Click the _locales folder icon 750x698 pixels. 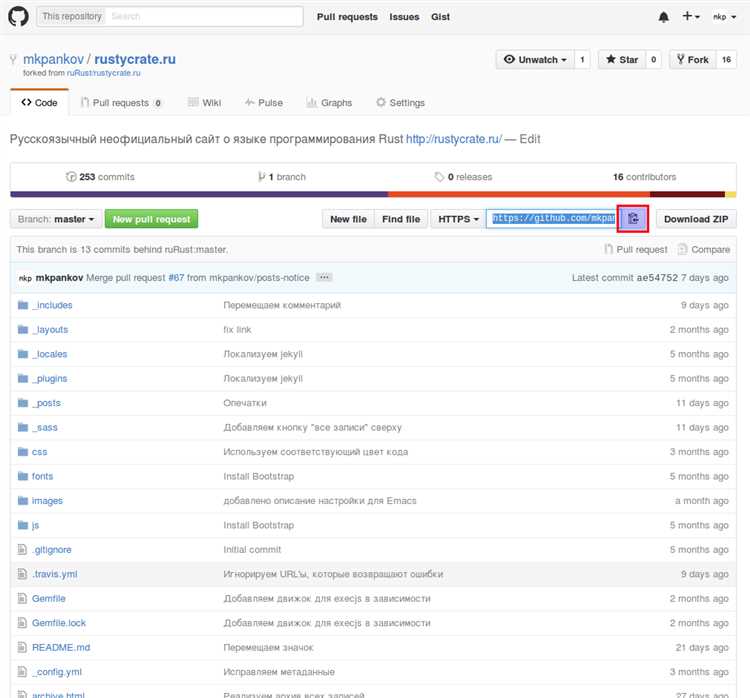22,354
